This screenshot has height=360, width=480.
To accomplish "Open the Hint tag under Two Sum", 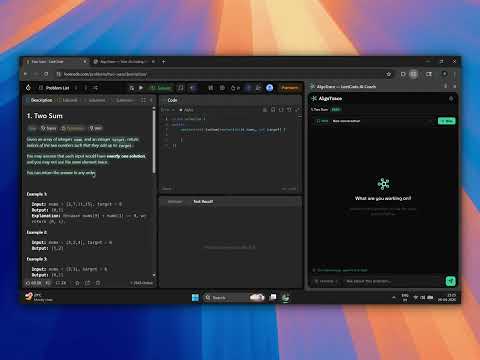I will [x=95, y=128].
